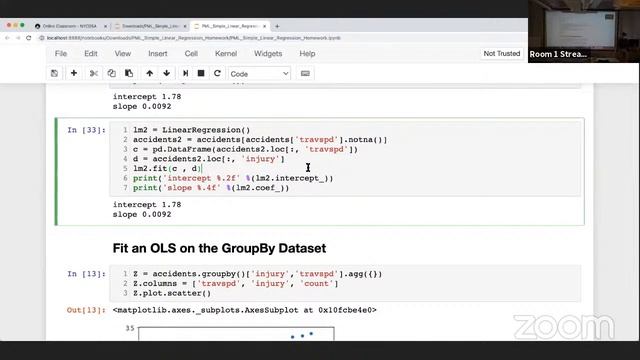Interrupt the kernel stop icon
This screenshot has width=640, height=360.
201,73
